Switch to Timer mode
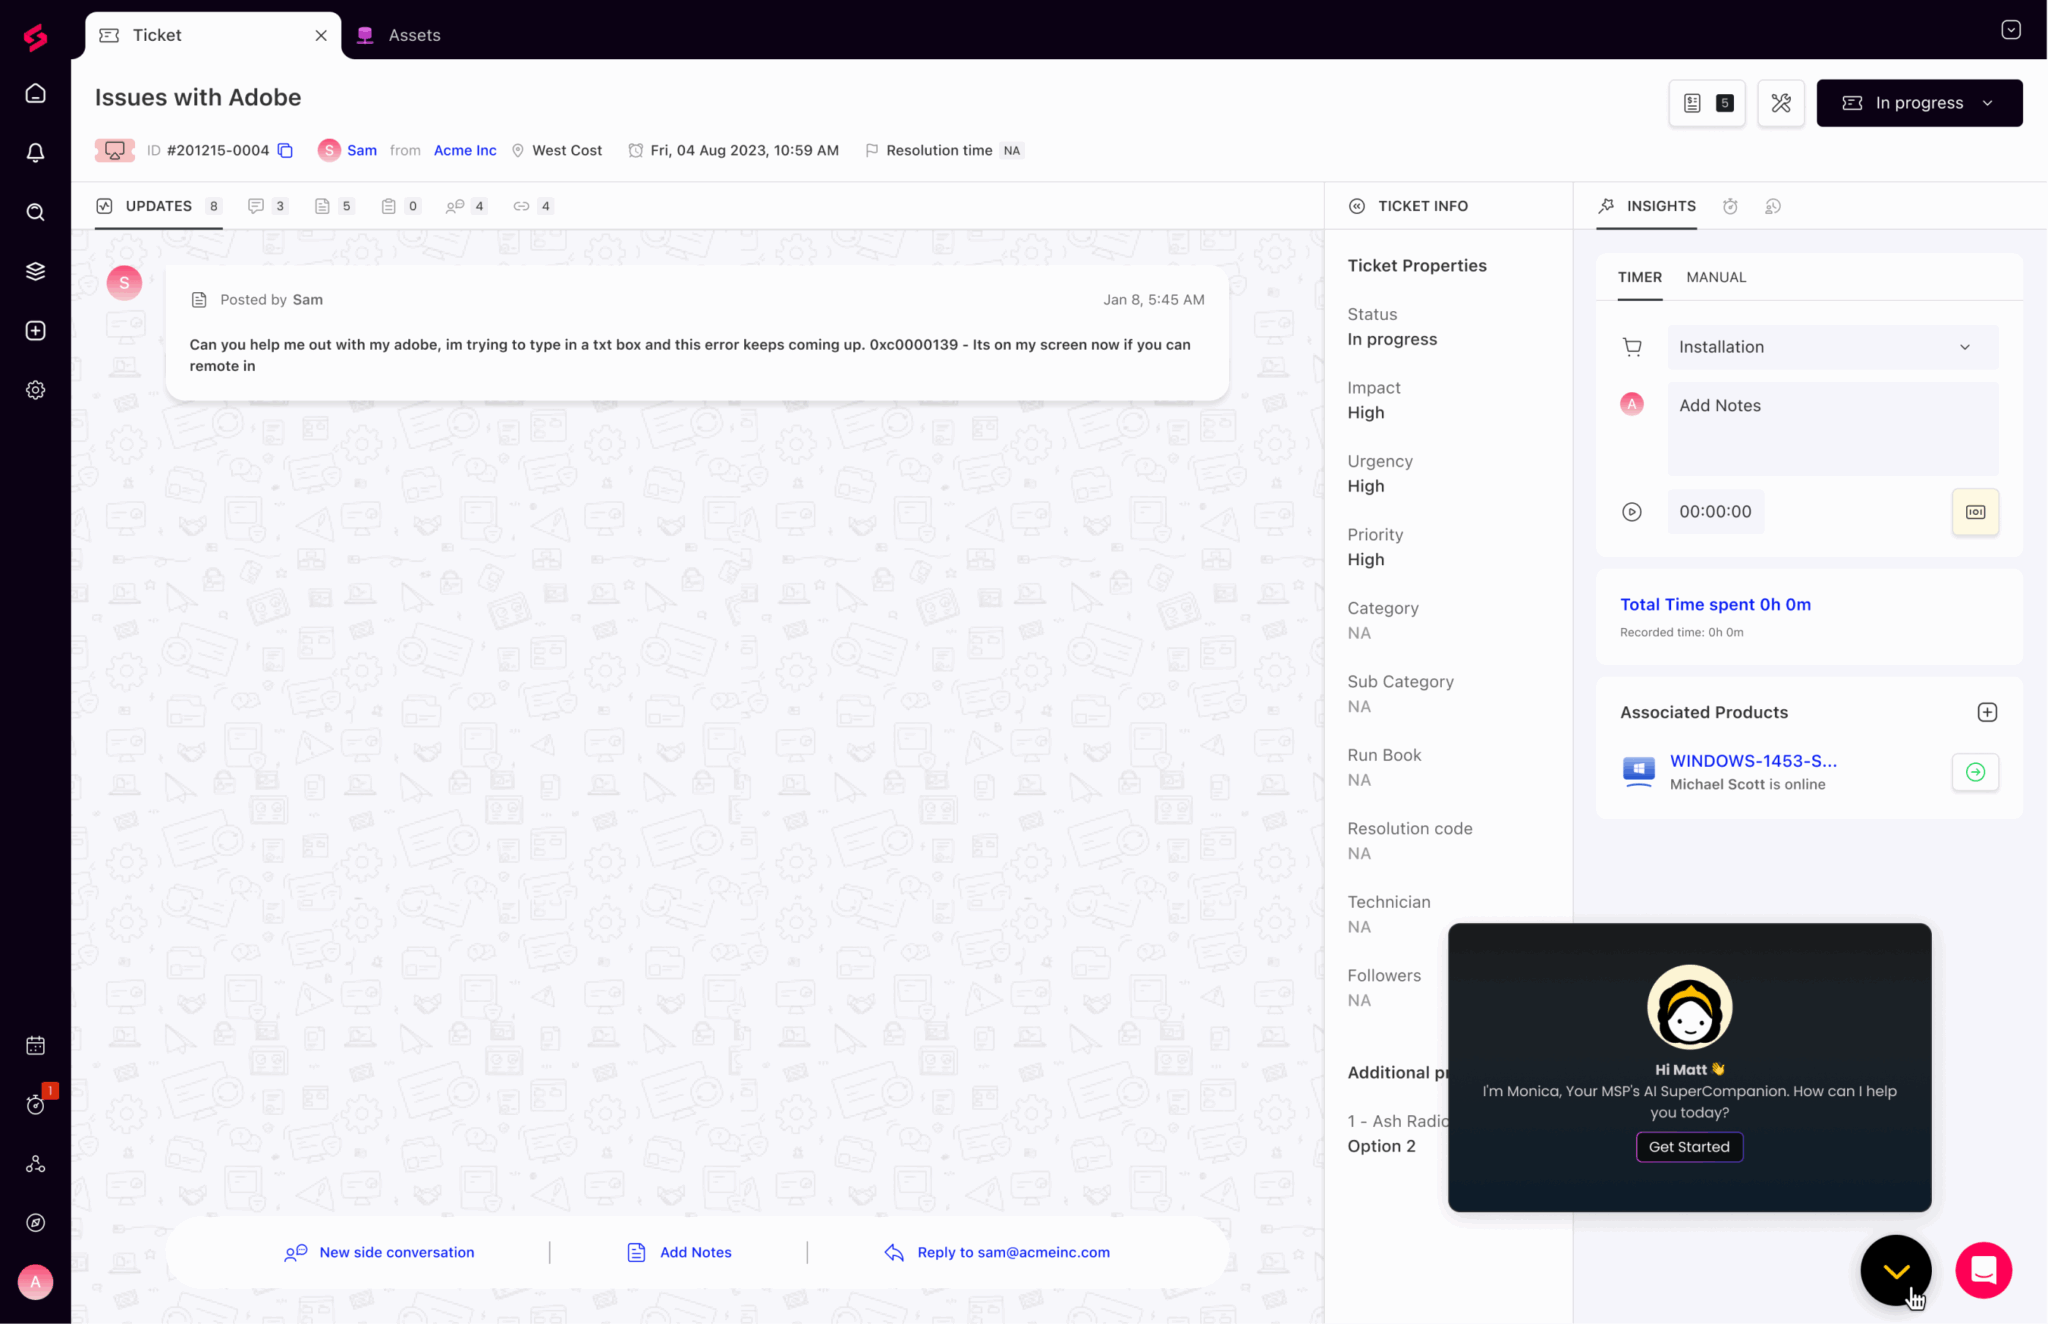 tap(1640, 277)
